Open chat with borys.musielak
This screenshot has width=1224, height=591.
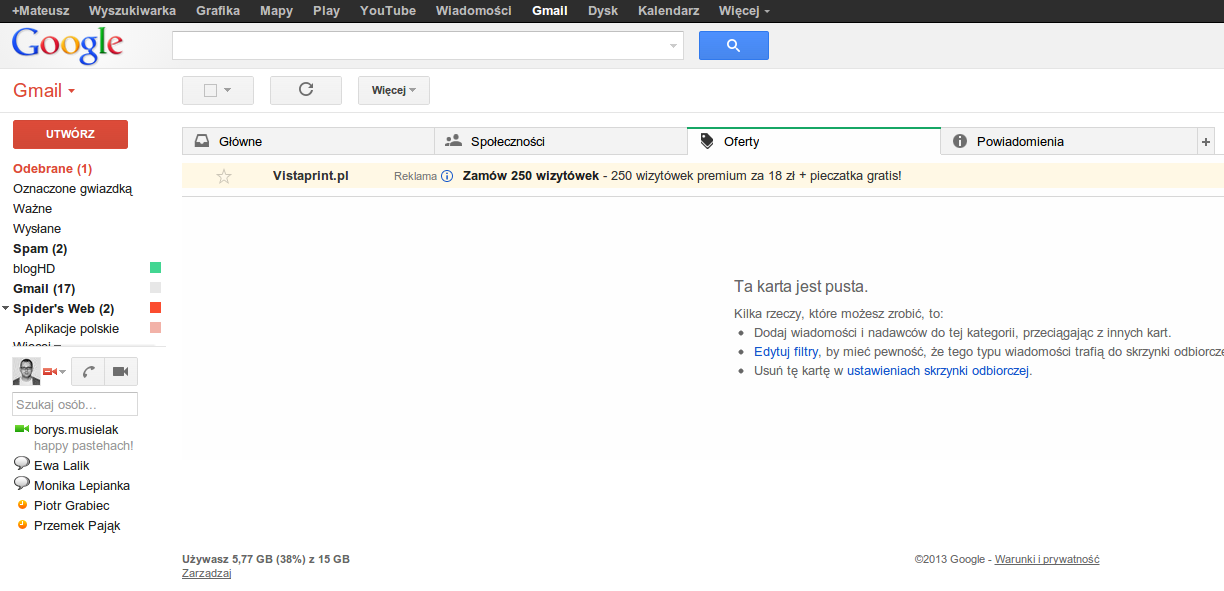(76, 430)
